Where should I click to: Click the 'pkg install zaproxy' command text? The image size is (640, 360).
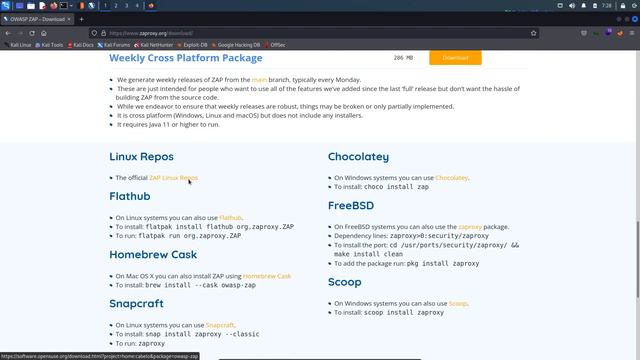(443, 263)
